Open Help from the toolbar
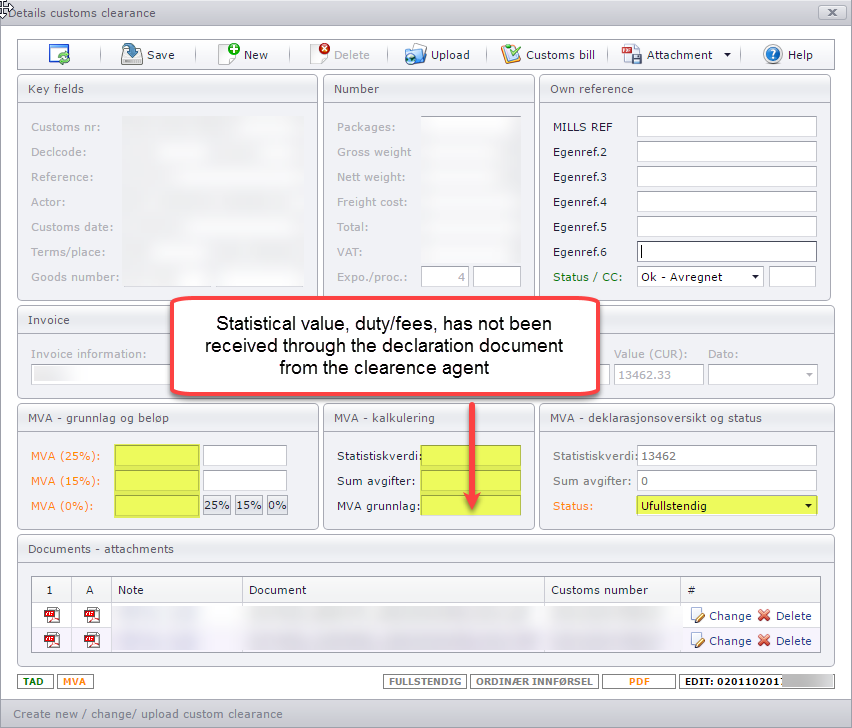 788,55
